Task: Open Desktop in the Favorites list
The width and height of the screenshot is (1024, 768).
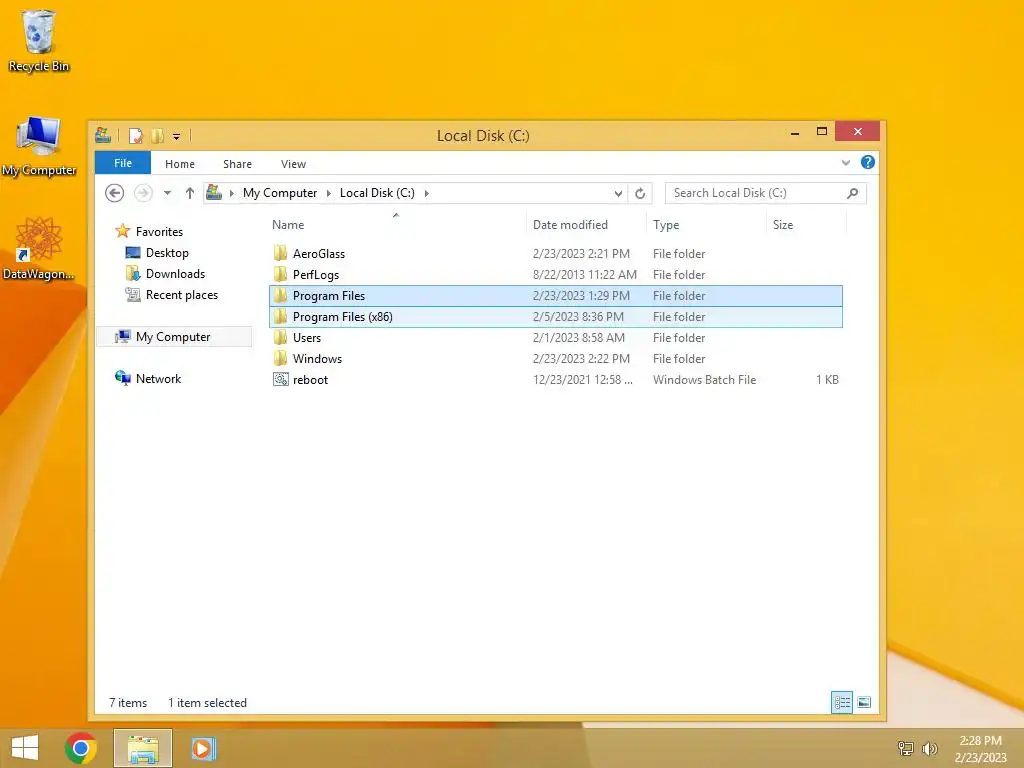Action: [167, 253]
